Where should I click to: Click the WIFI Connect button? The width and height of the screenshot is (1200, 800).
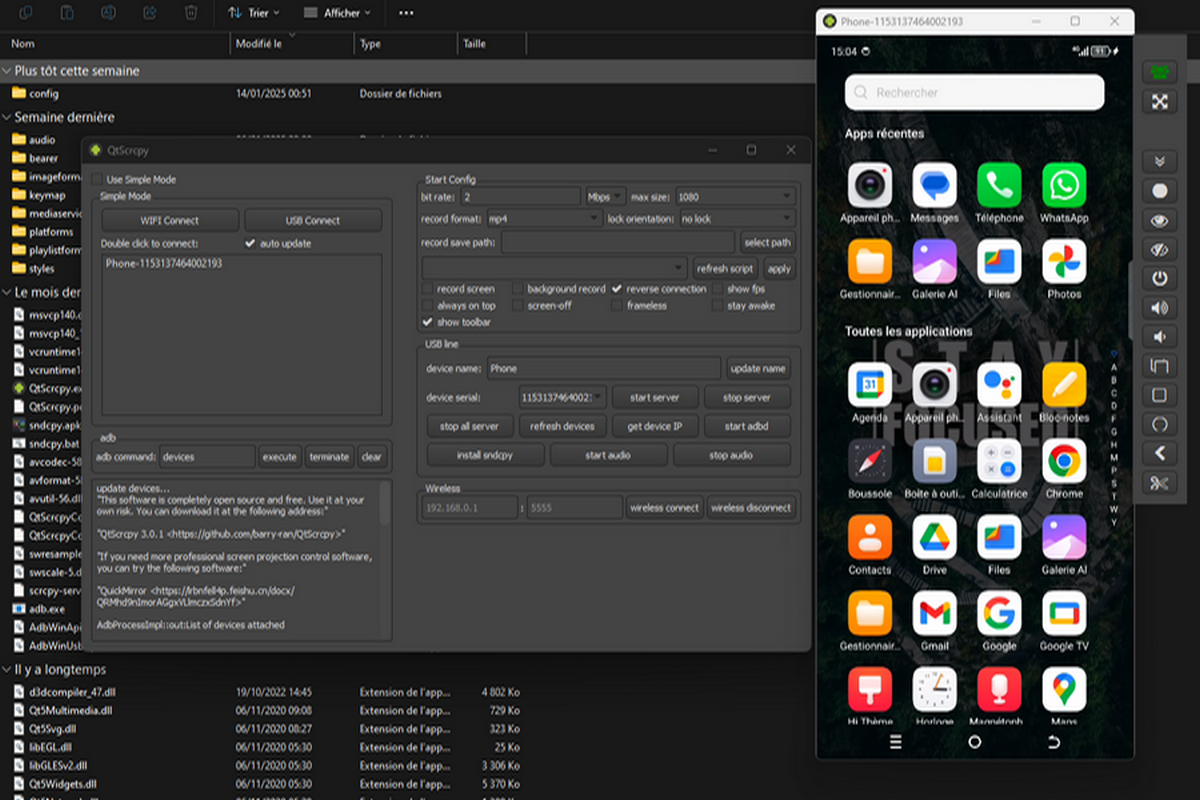pos(170,220)
